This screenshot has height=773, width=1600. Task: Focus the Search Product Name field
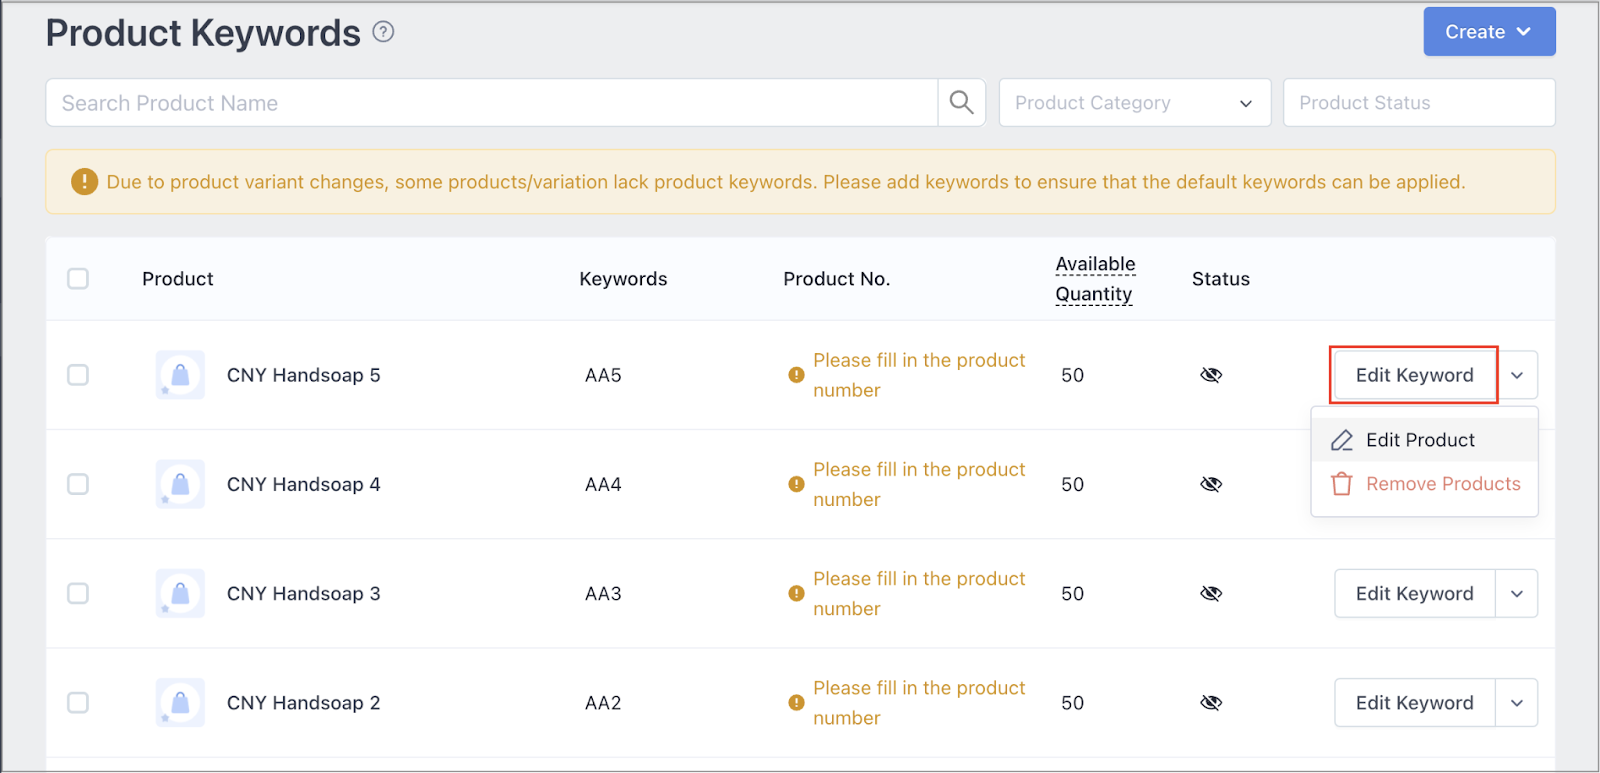(x=491, y=102)
